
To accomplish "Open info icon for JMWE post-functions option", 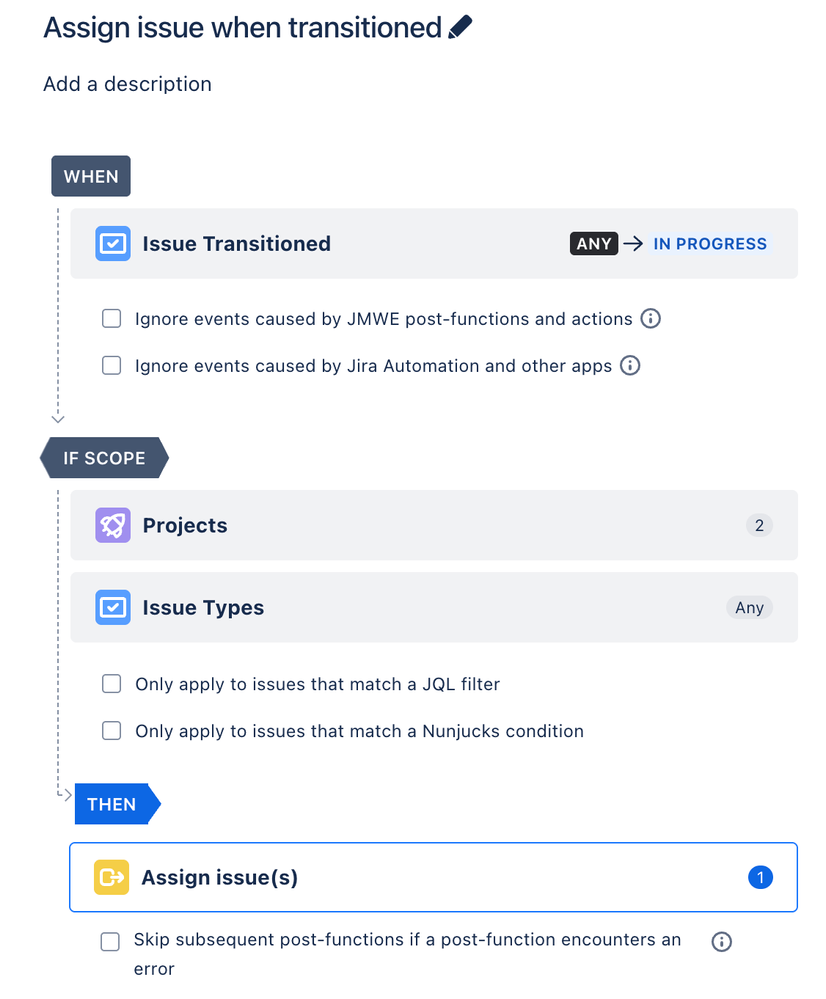I will 650,318.
